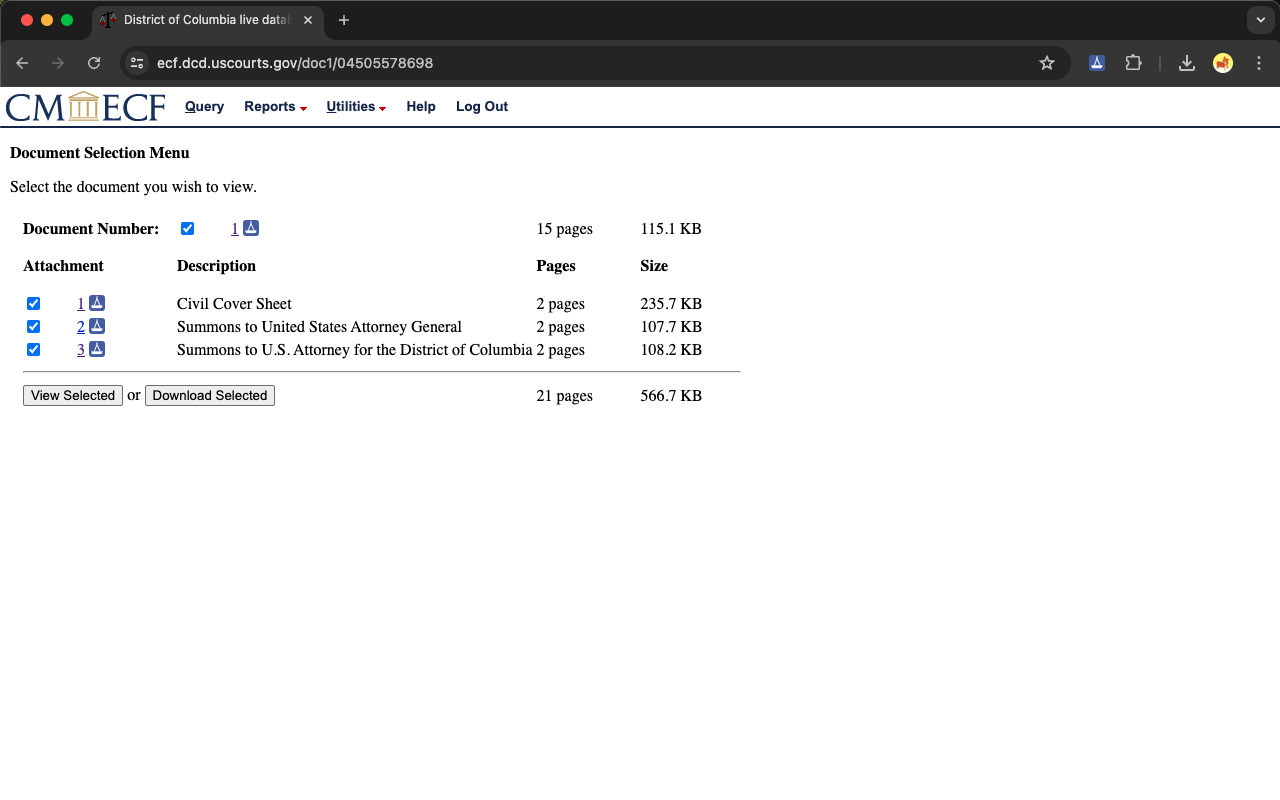Screen dimensions: 1280x800
Task: Click RECAP icon for attachment 3
Action: [97, 349]
